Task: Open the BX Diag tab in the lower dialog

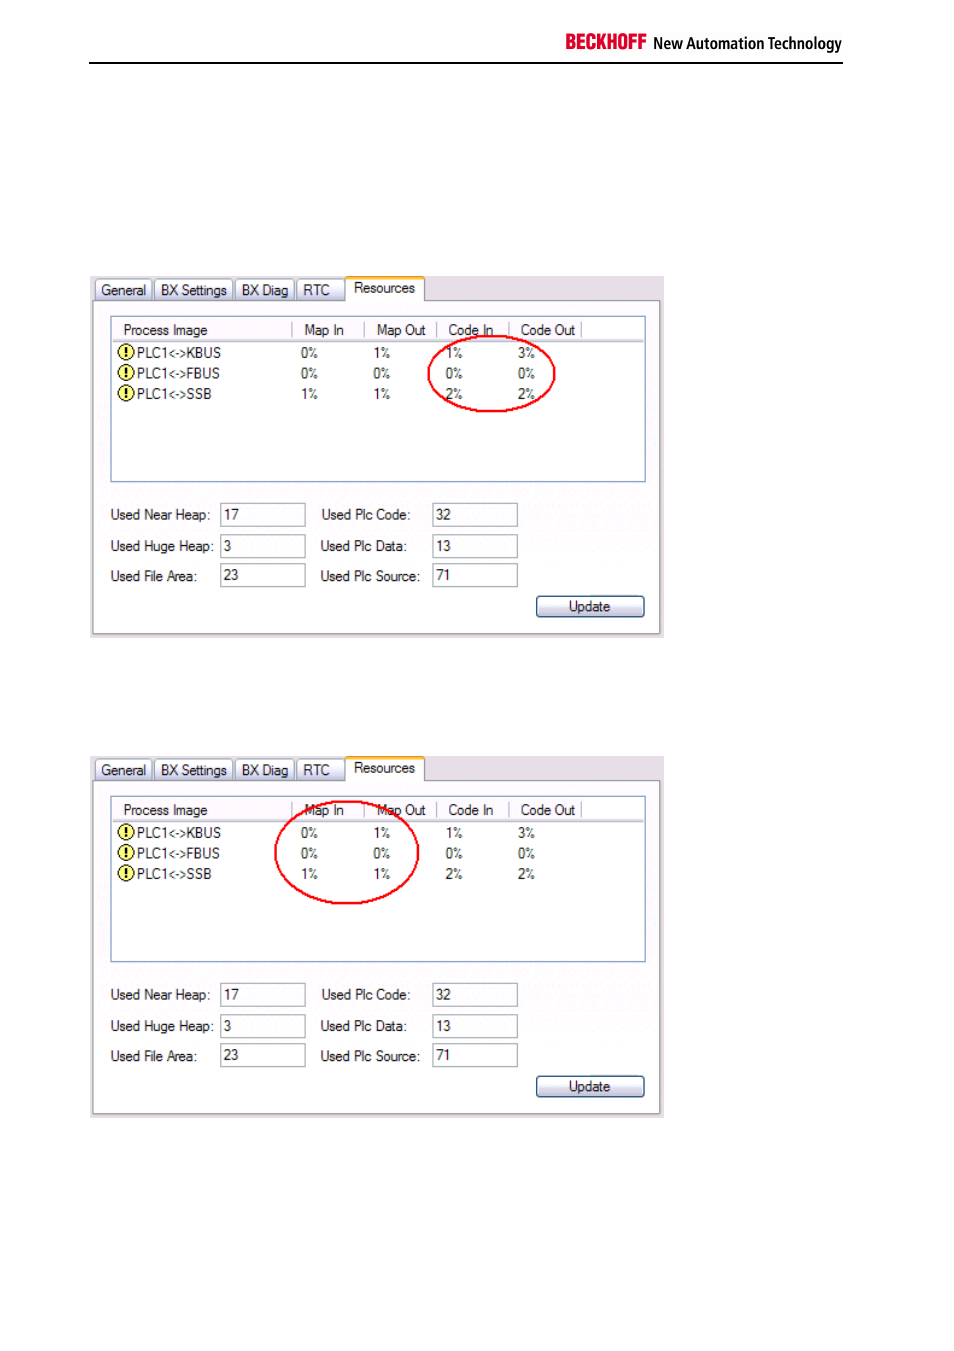Action: pos(265,770)
